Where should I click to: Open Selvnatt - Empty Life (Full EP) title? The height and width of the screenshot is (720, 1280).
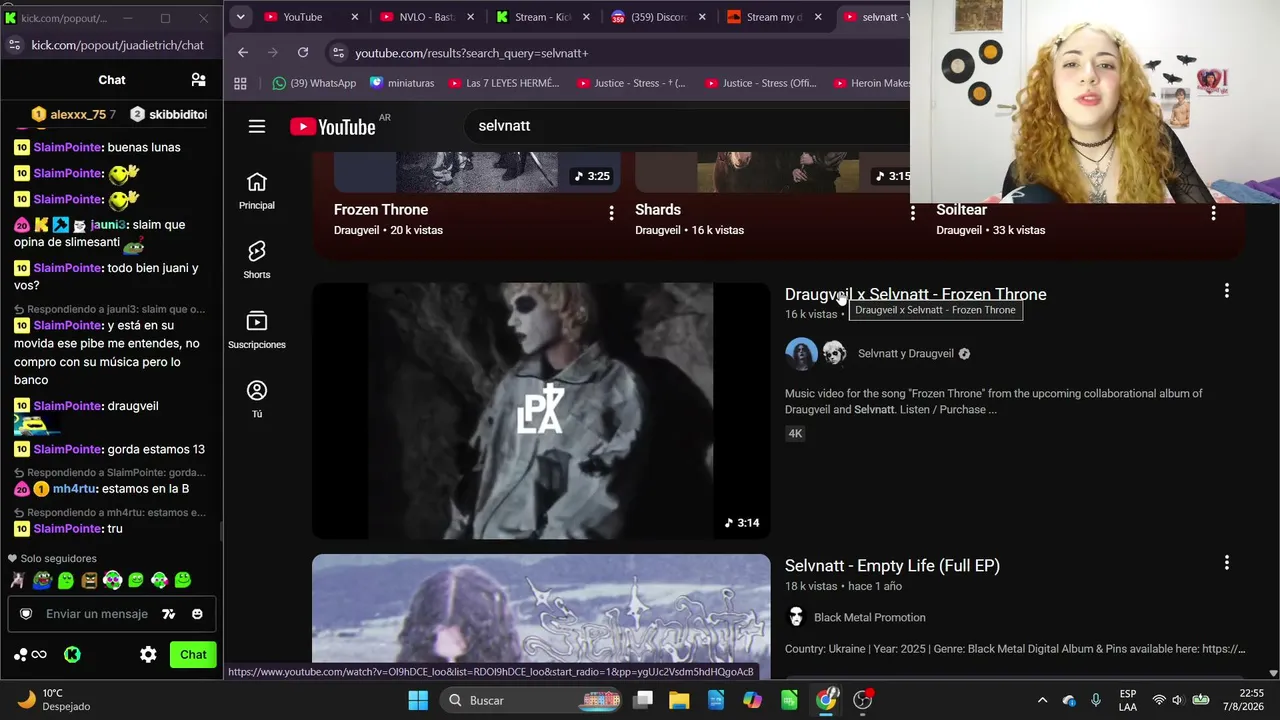(x=892, y=565)
